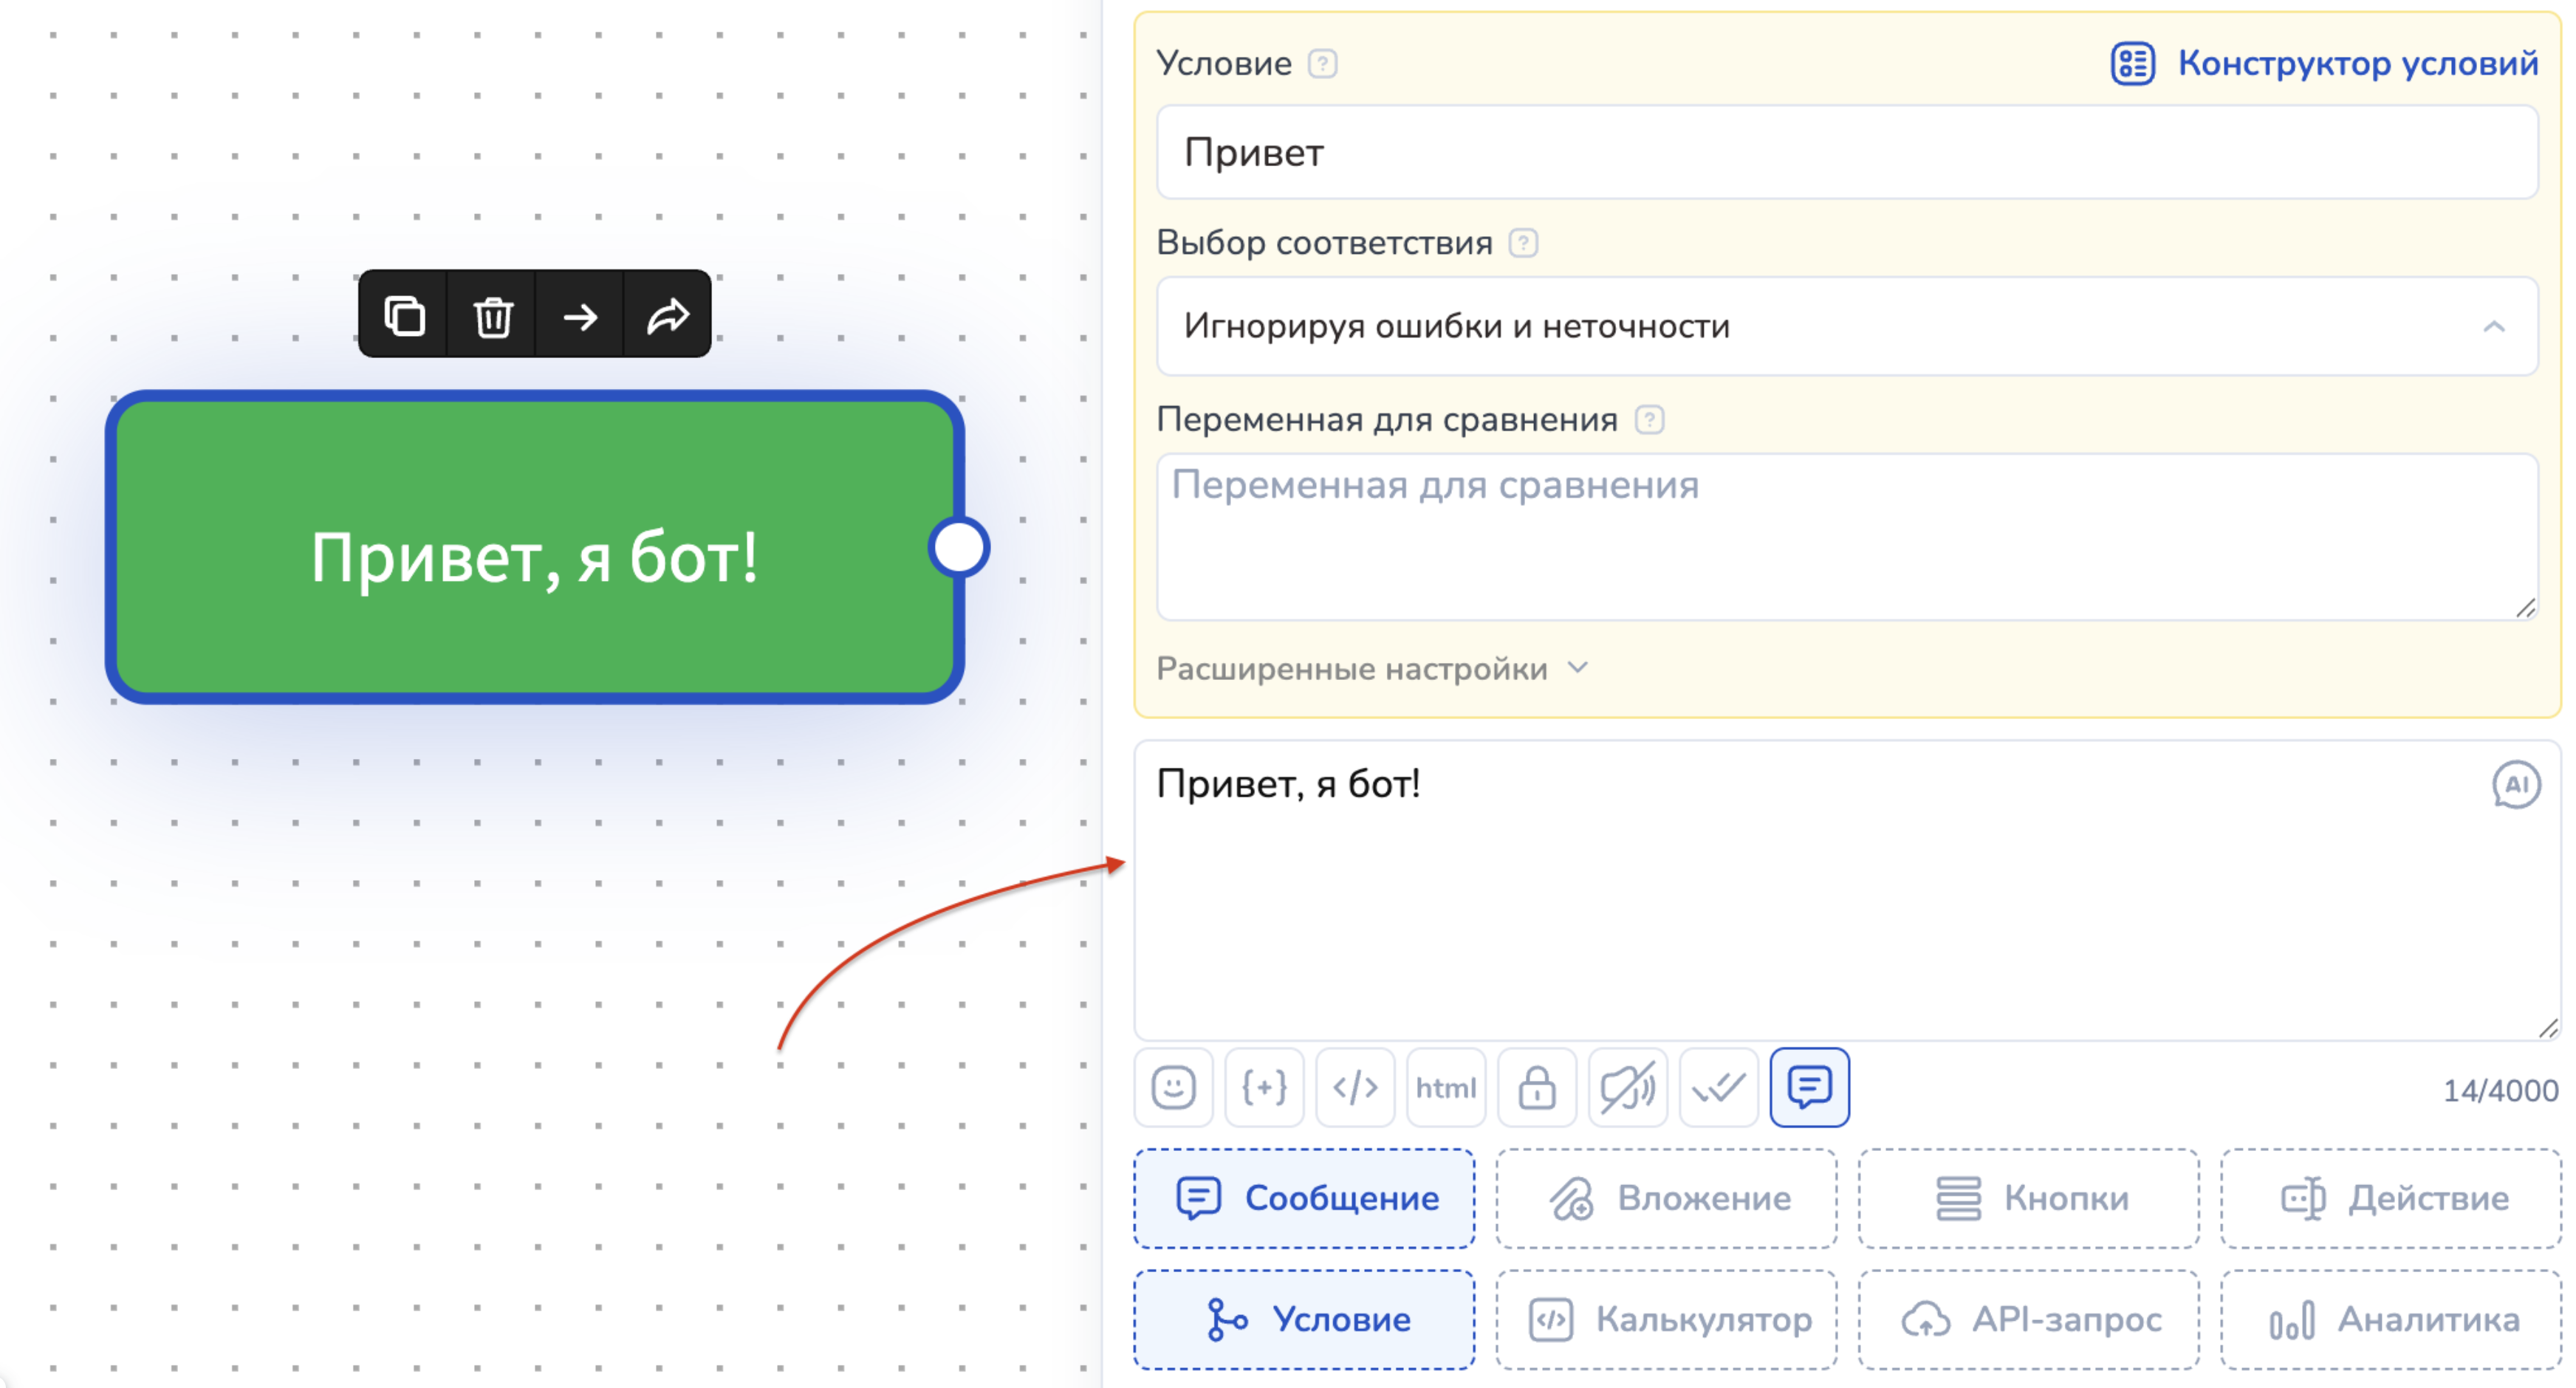The width and height of the screenshot is (2576, 1388).
Task: Expand Расширенные настройки section
Action: pos(1371,668)
